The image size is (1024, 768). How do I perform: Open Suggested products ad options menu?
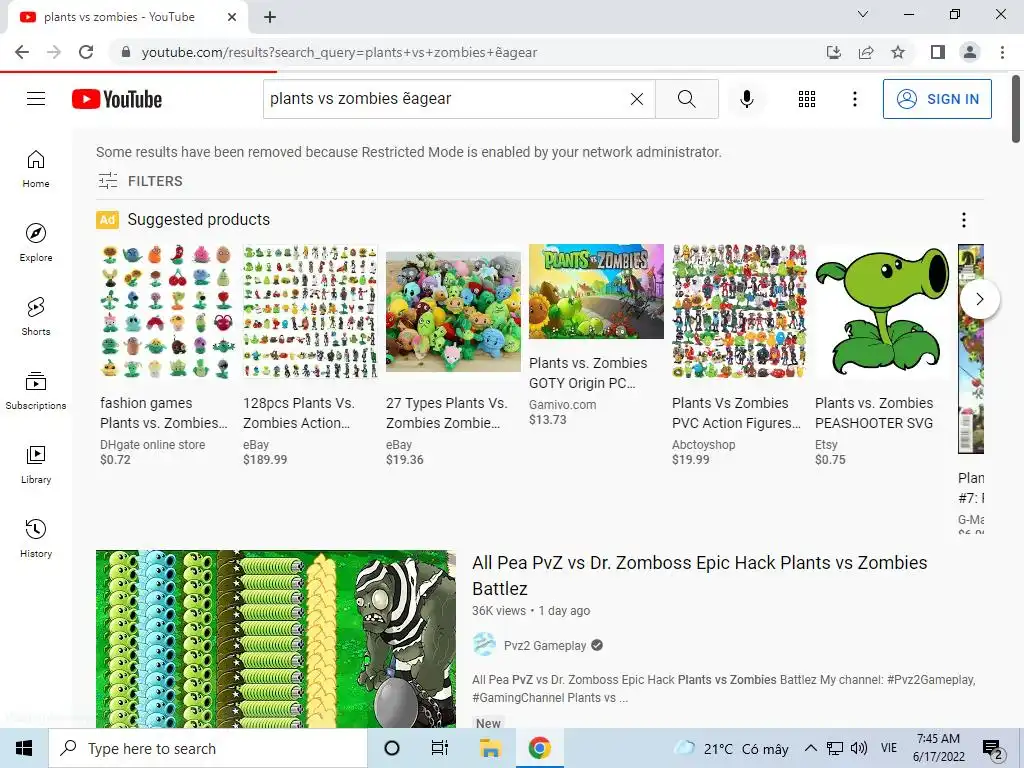[x=963, y=220]
